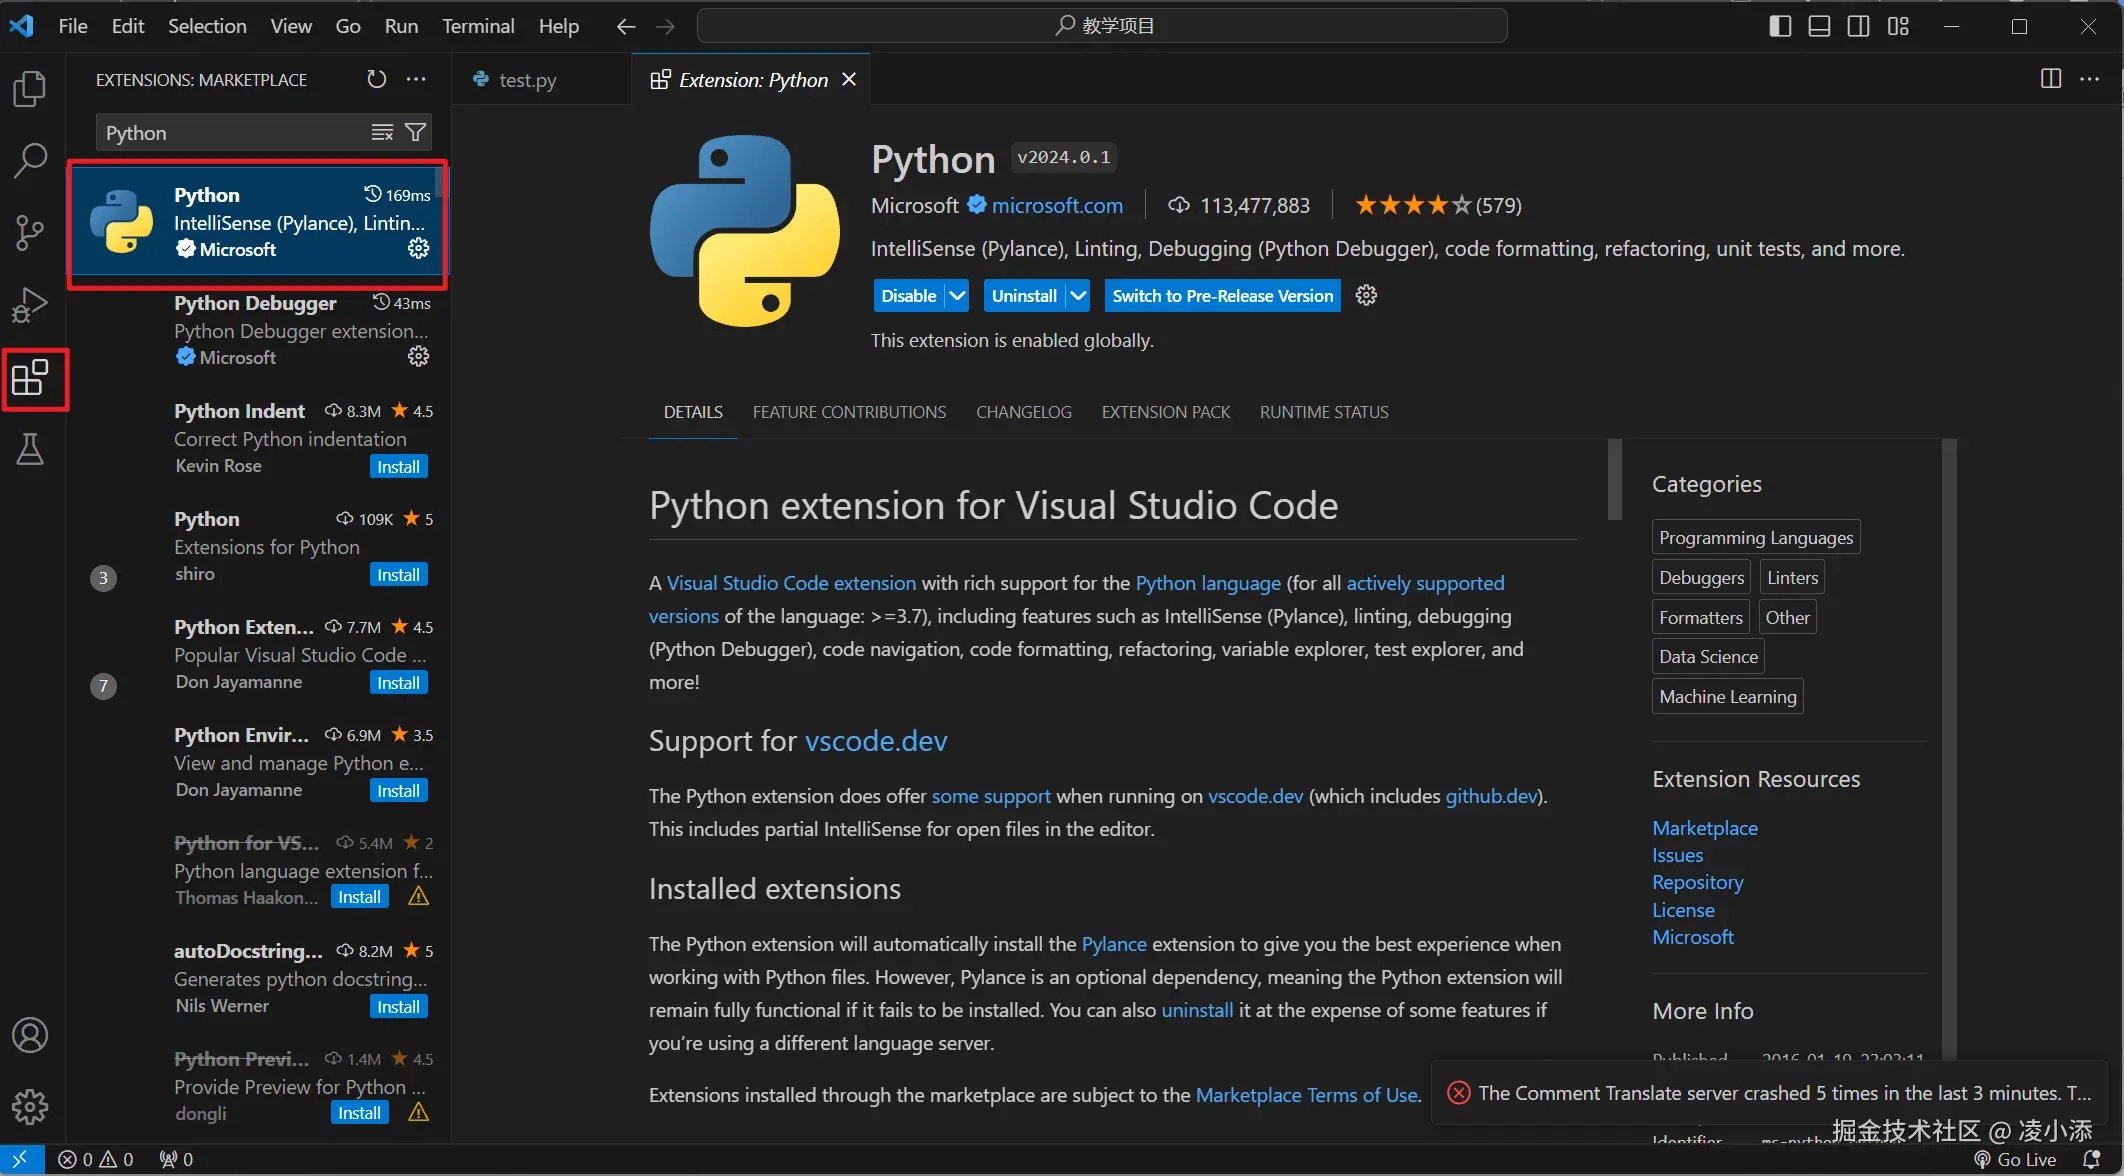Open the Testing flask icon view
Image resolution: width=2124 pixels, height=1176 pixels.
(30, 450)
